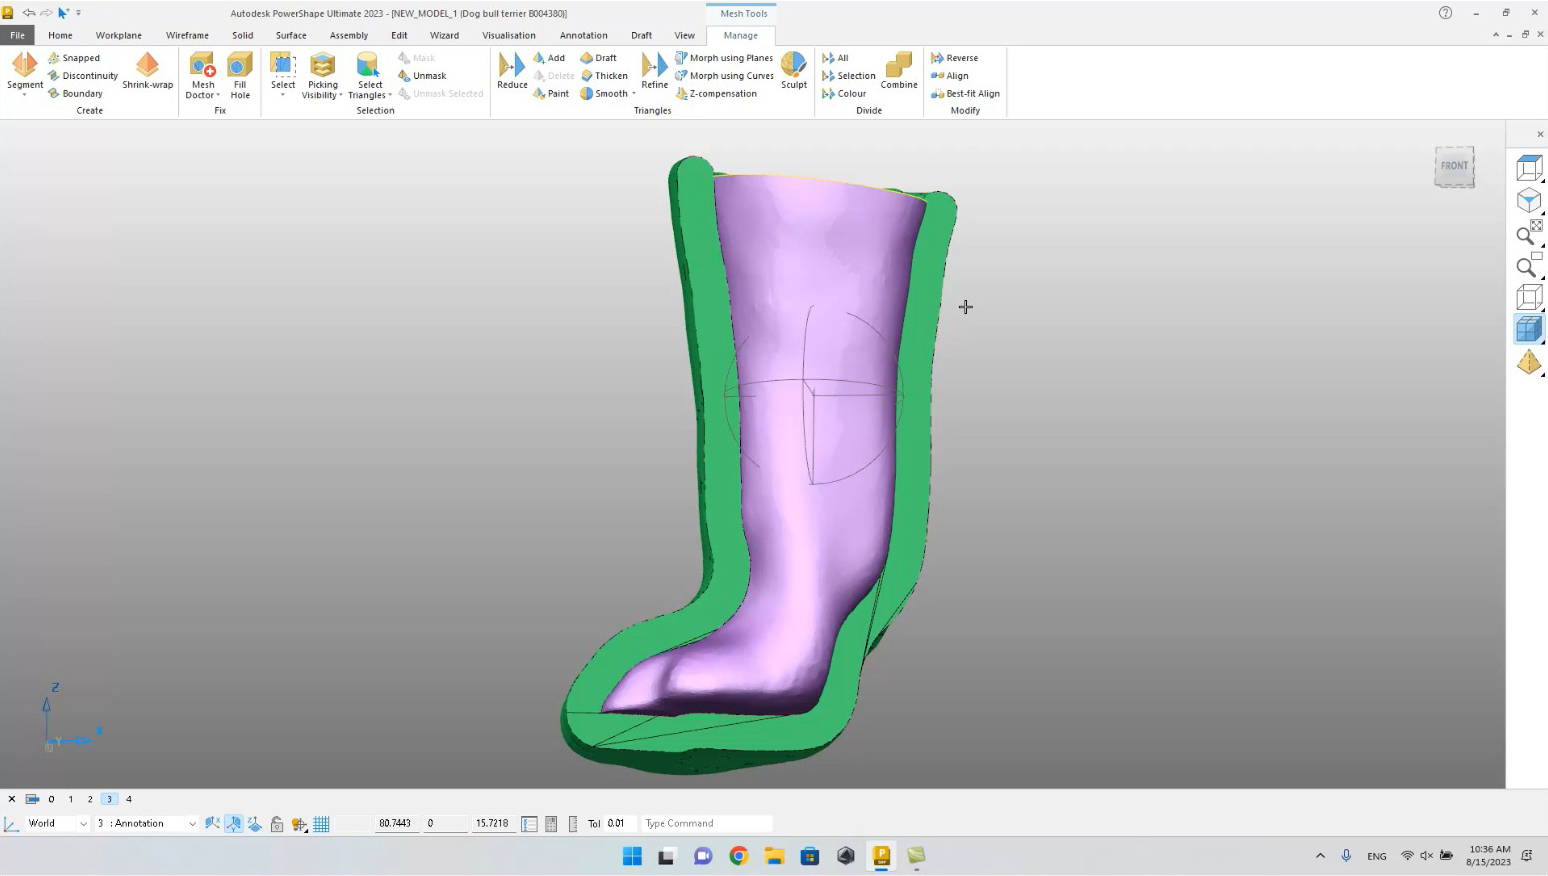This screenshot has width=1548, height=876.
Task: Toggle the grid display in the status bar
Action: pyautogui.click(x=320, y=823)
